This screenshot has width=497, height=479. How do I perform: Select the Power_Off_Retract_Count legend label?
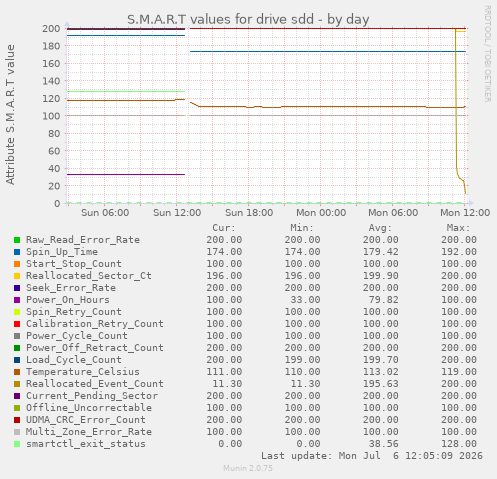[x=95, y=348]
